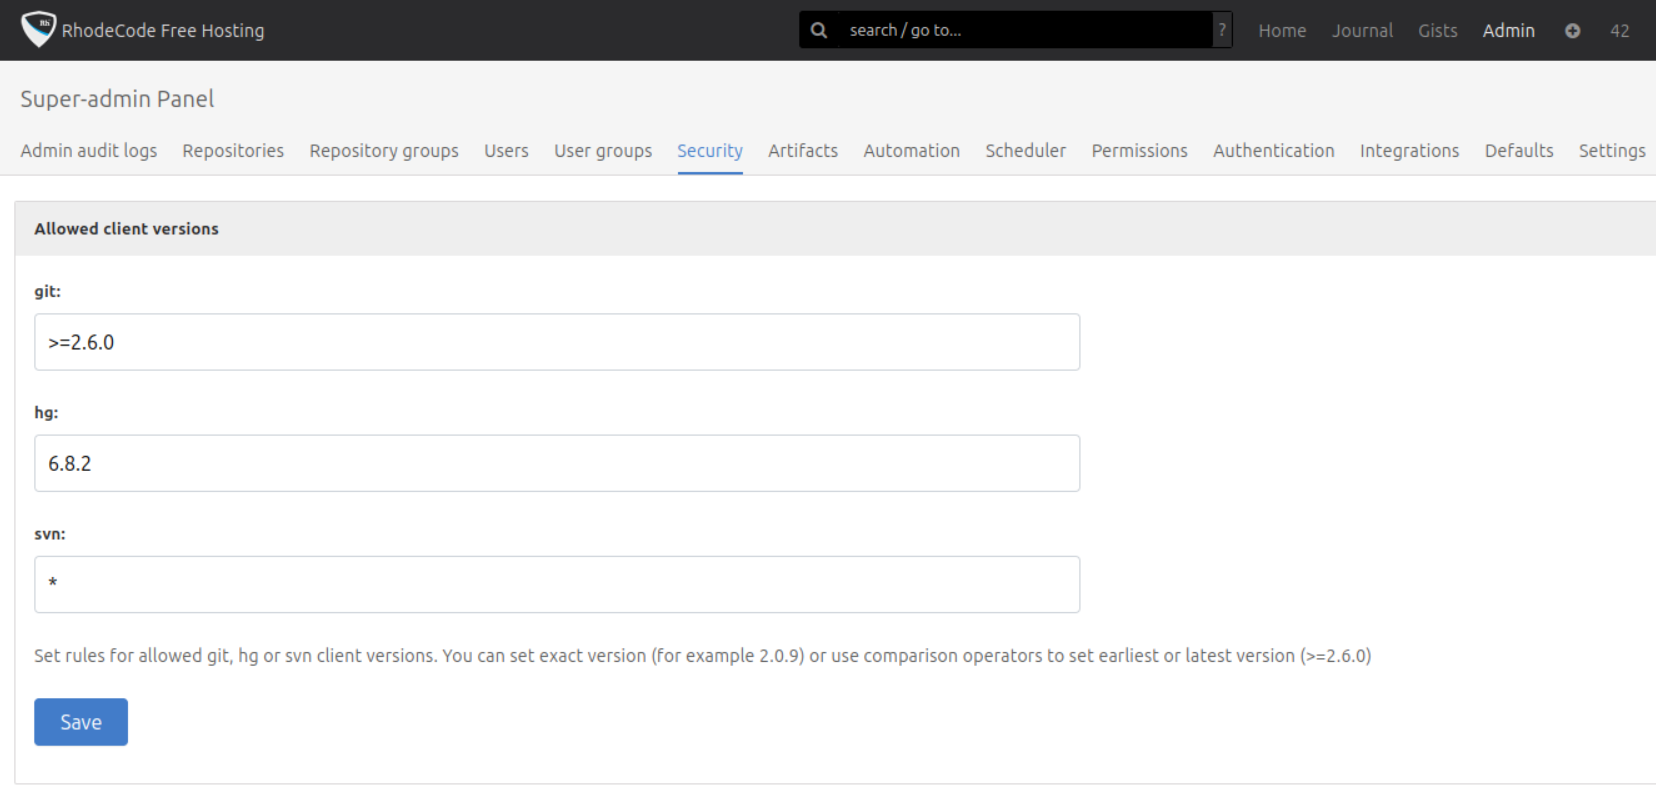Open the Scheduler tab
Screen dimensions: 1656x806
(1025, 151)
